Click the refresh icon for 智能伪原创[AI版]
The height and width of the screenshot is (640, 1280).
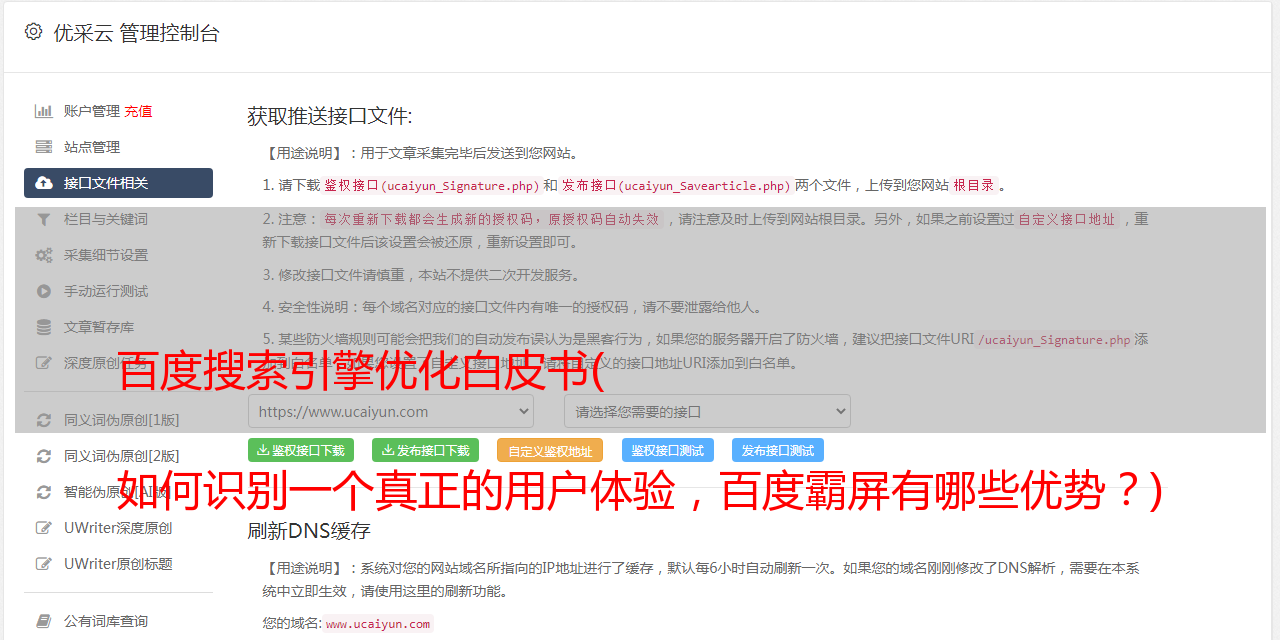pyautogui.click(x=44, y=492)
